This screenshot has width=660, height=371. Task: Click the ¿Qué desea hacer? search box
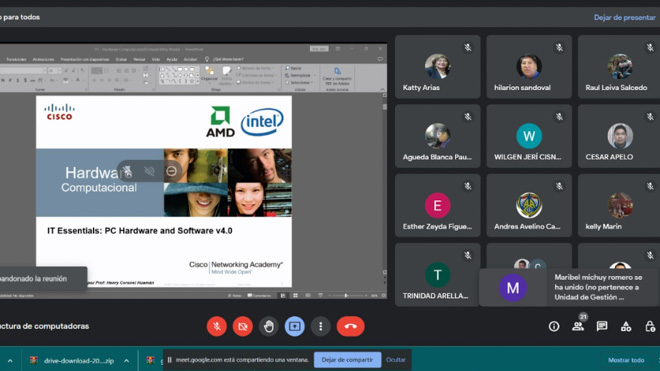point(228,59)
